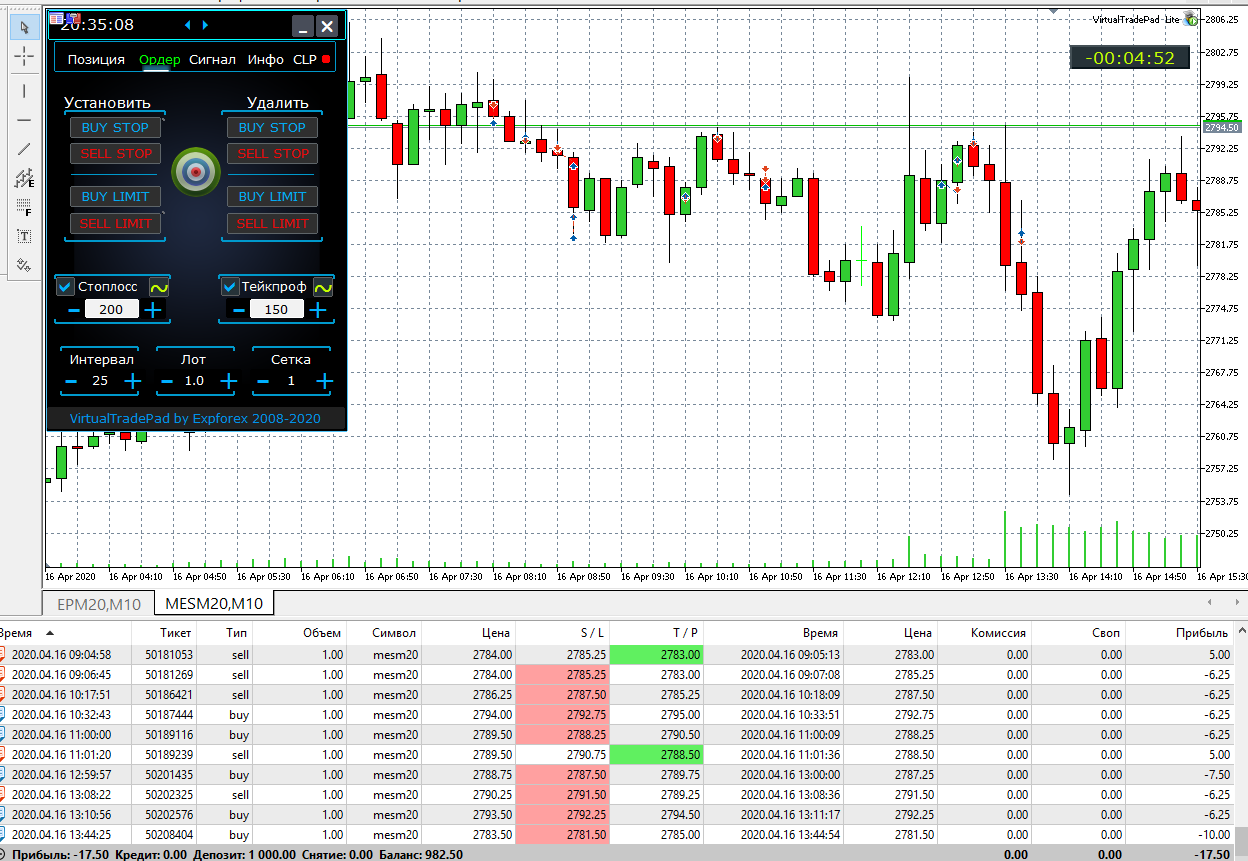Open the Сигнал tab
Screen dimensions: 1248x861
[213, 60]
